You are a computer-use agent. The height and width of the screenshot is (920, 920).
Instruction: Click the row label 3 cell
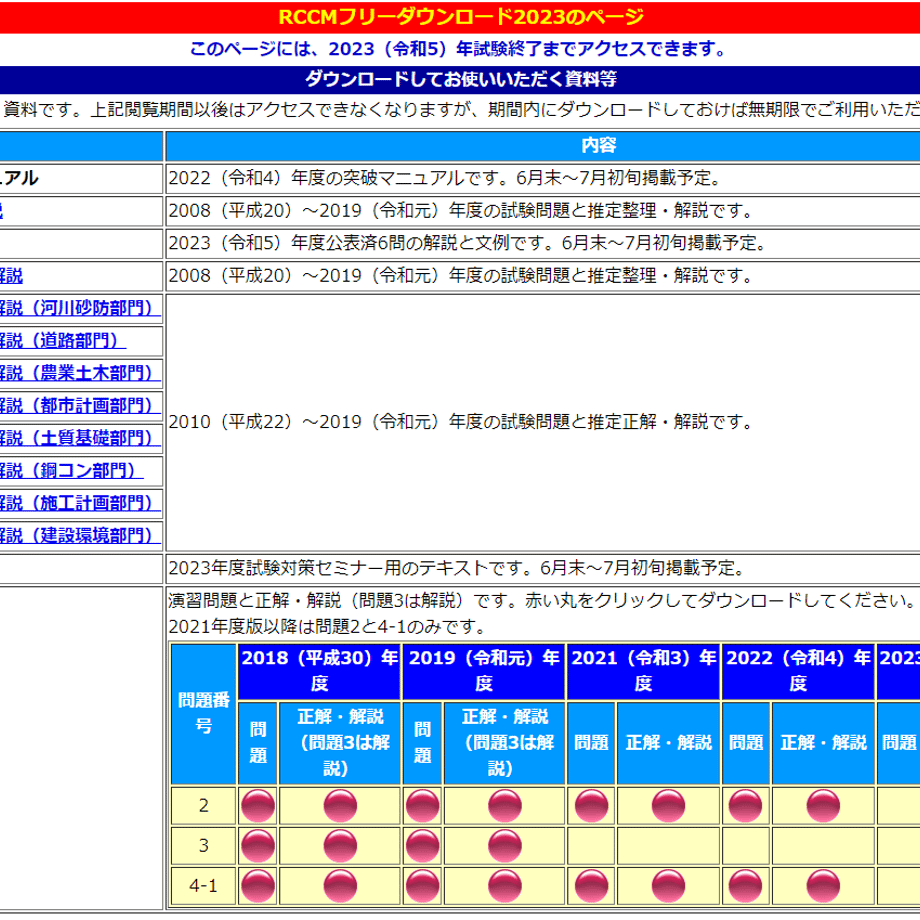click(x=204, y=846)
